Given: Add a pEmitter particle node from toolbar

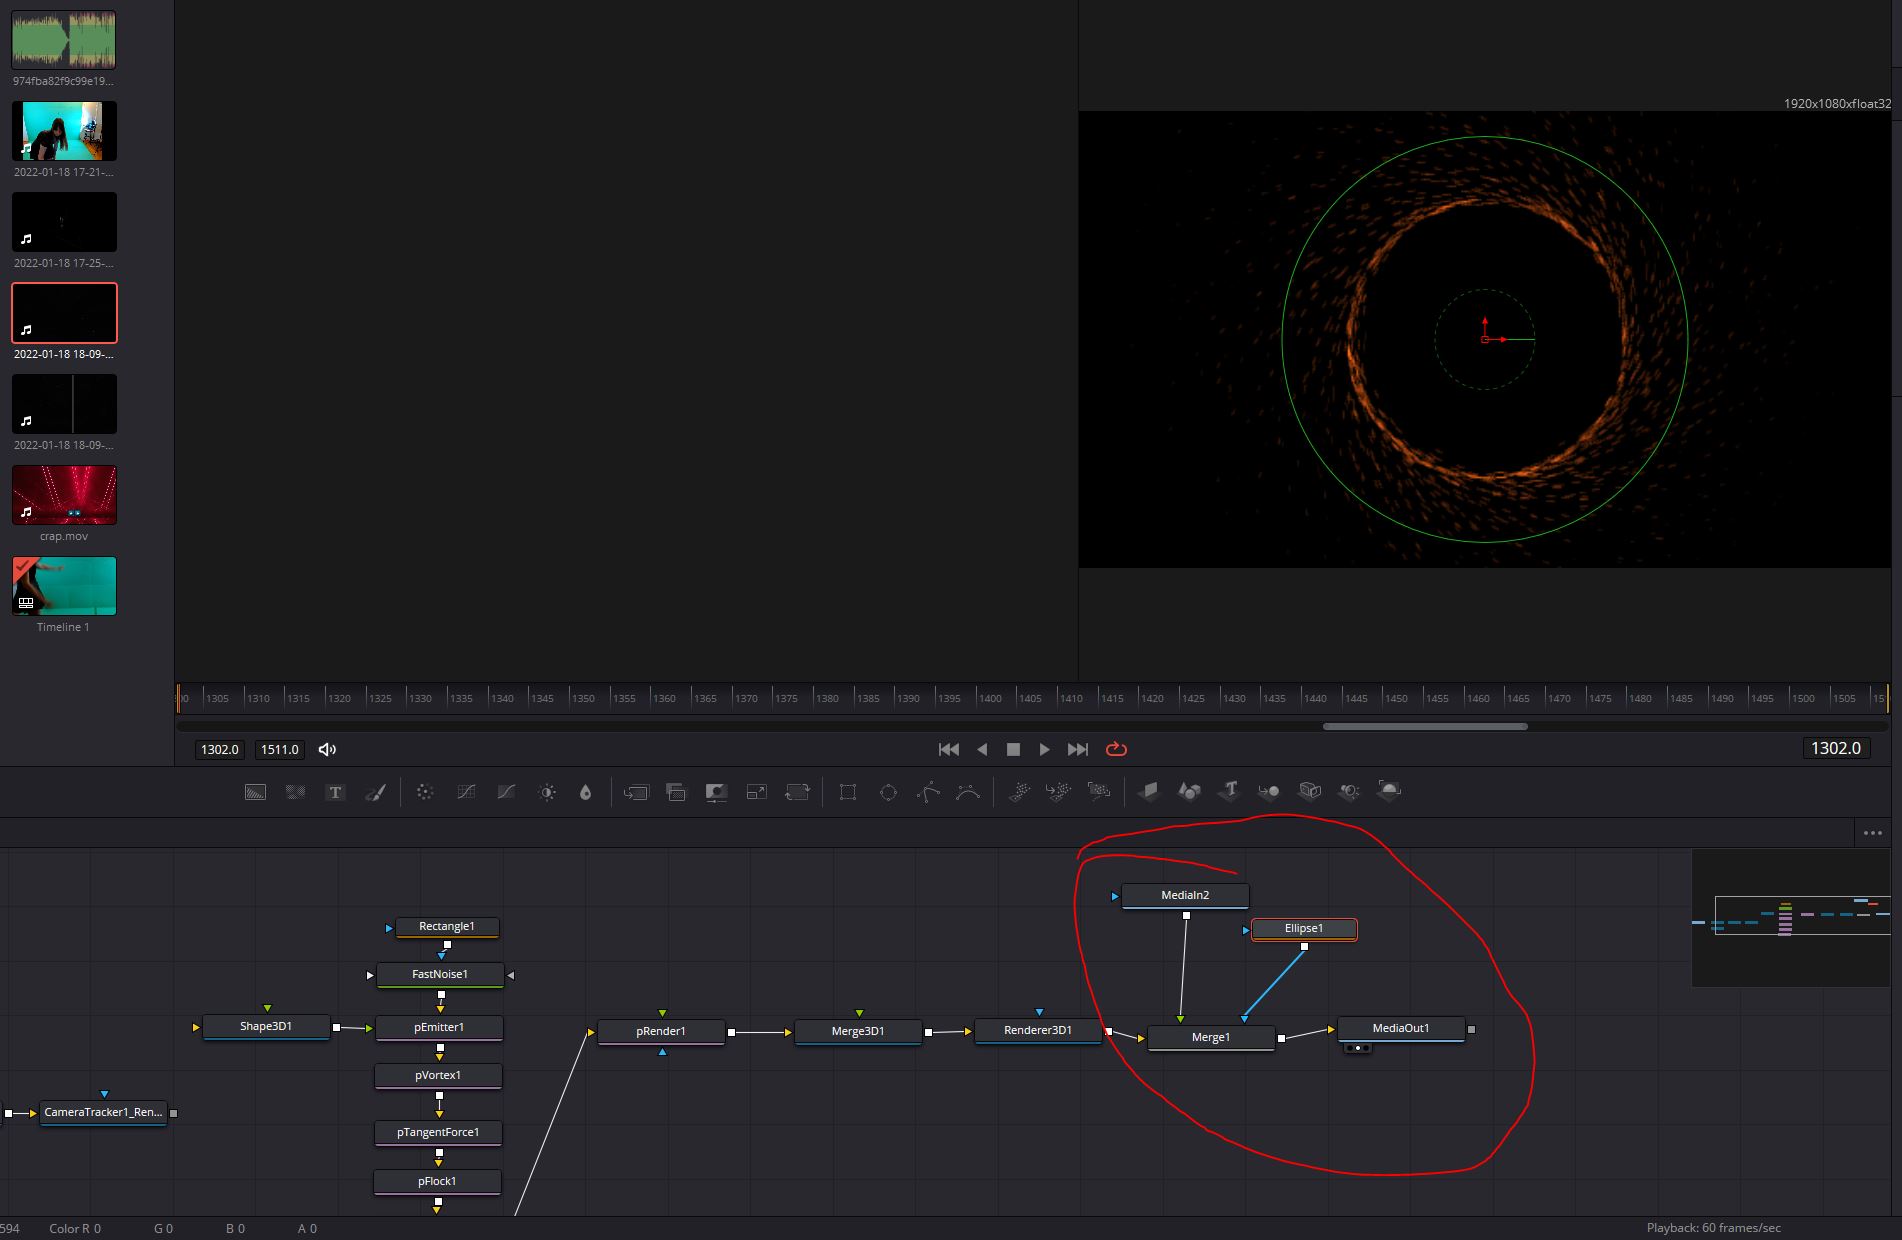Looking at the screenshot, I should tap(1019, 792).
